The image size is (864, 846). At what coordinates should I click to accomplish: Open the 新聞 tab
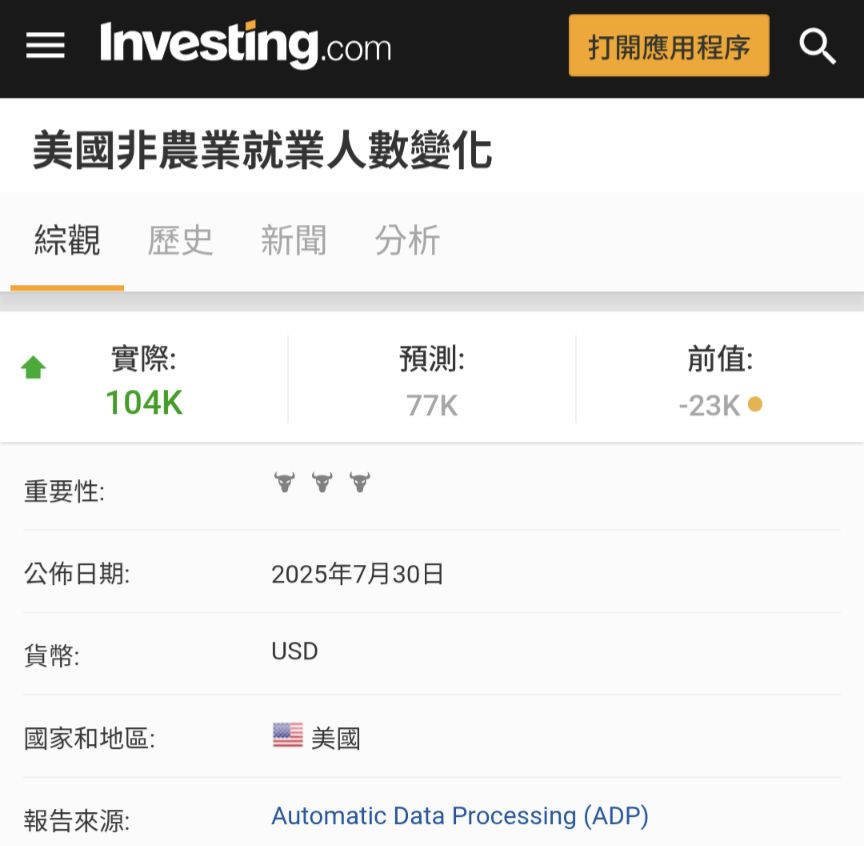coord(294,241)
